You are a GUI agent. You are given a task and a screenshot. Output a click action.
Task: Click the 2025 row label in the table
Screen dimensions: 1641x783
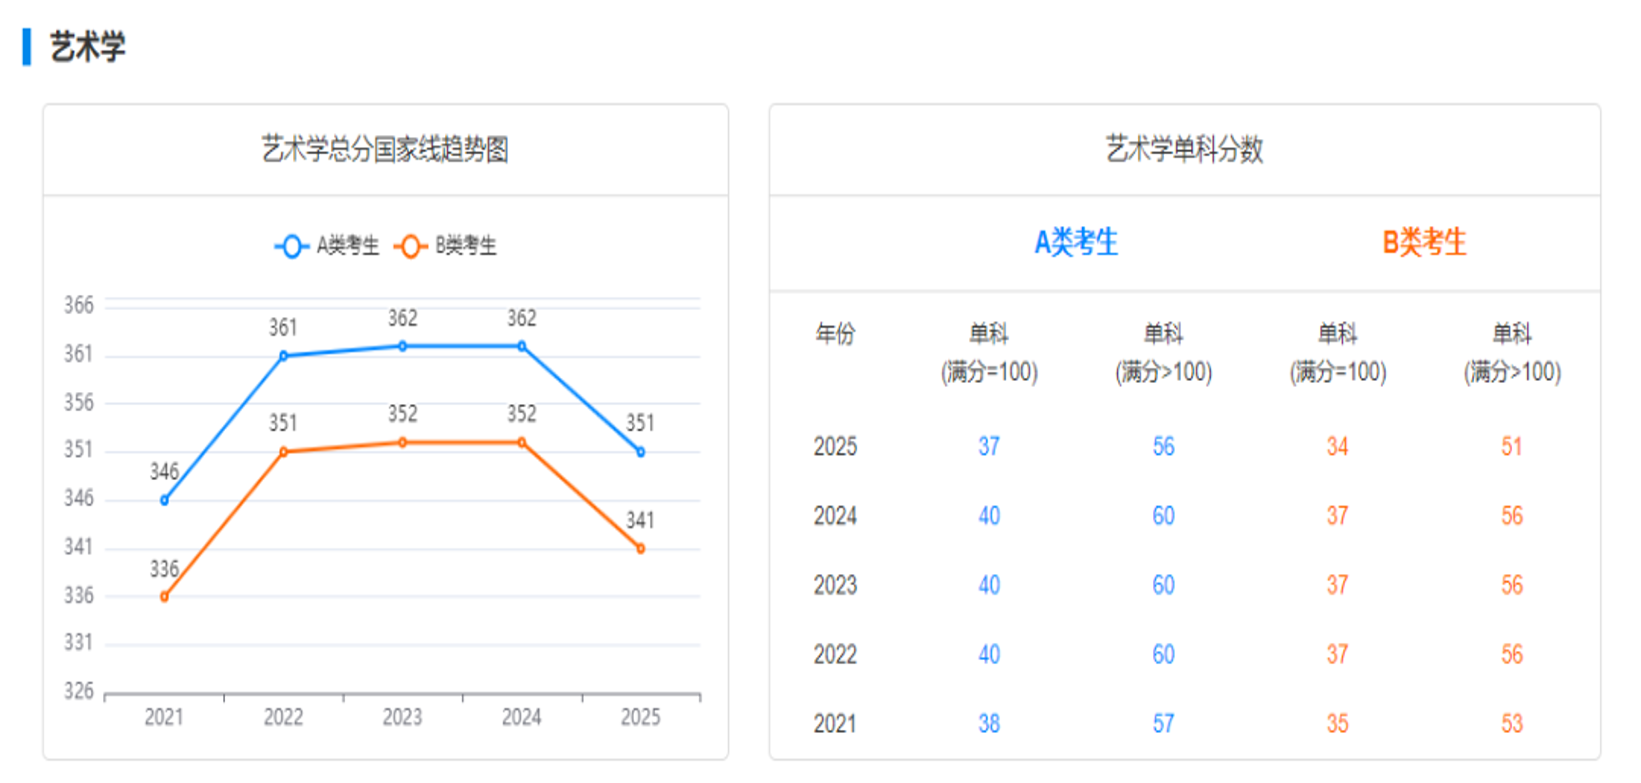[x=835, y=447]
